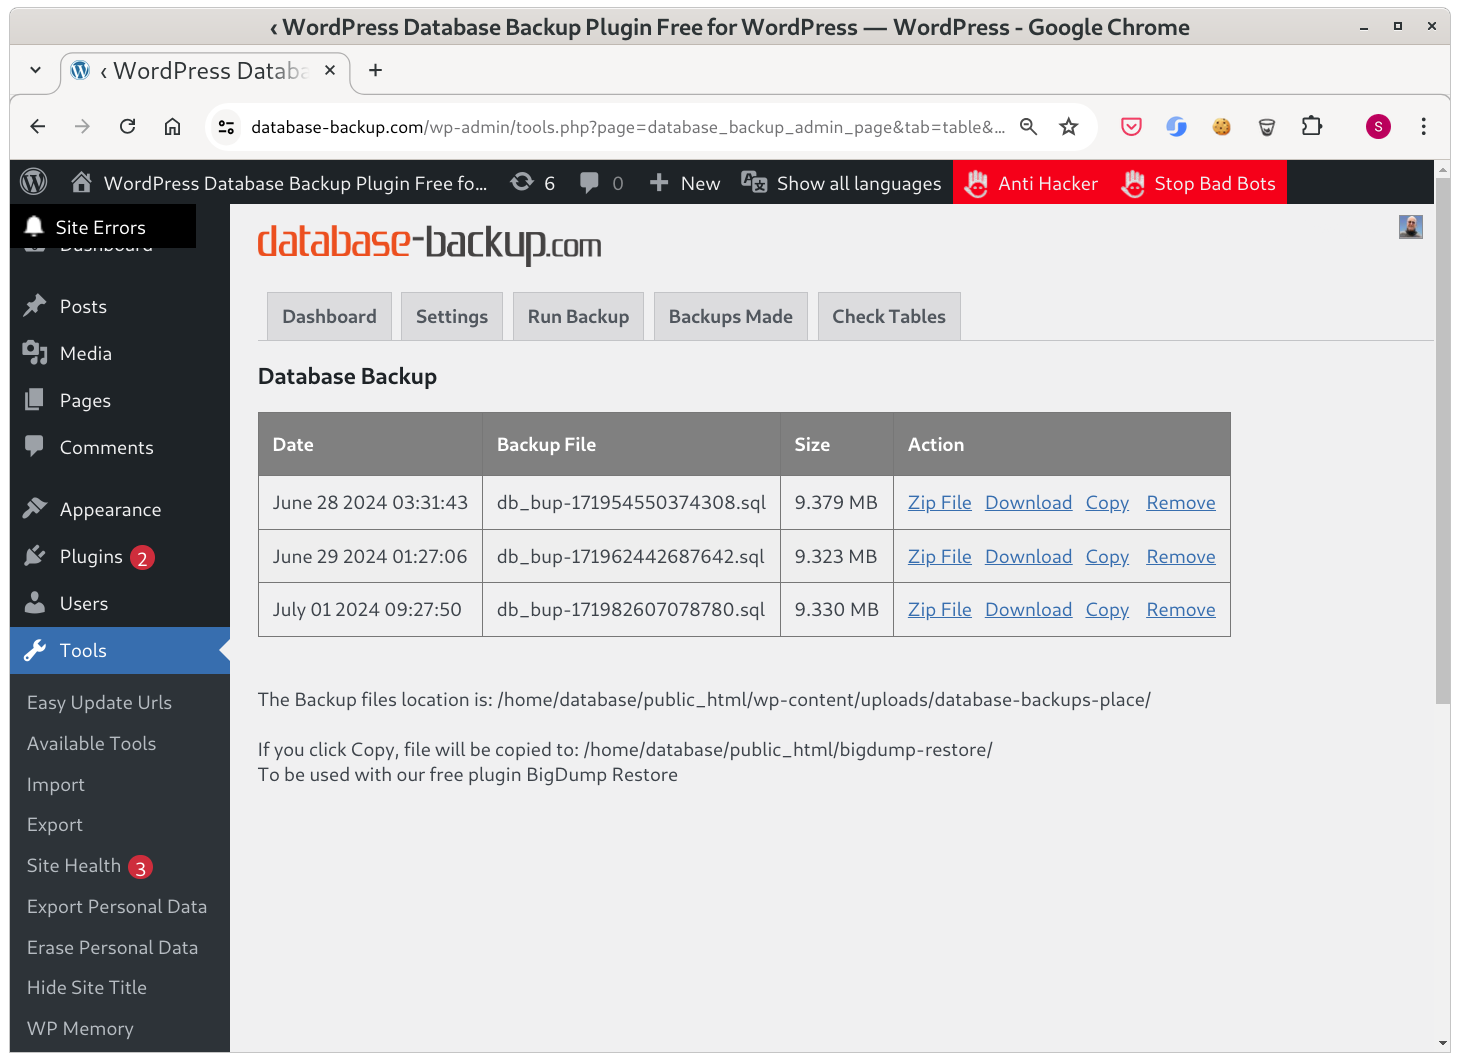The image size is (1460, 1062).
Task: Switch to the Run Backup tab
Action: [x=578, y=316]
